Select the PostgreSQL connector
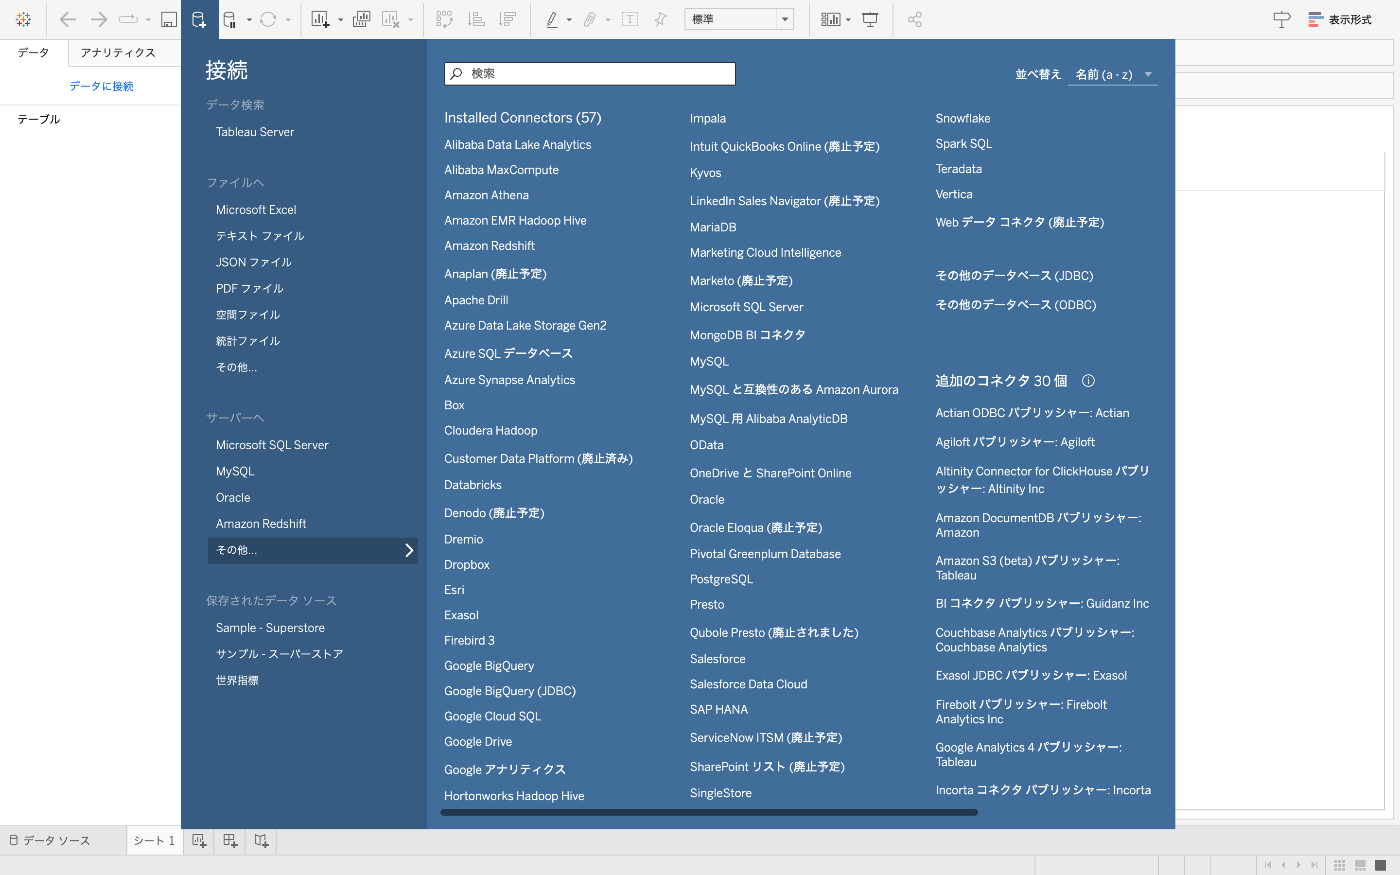This screenshot has width=1400, height=875. 721,579
